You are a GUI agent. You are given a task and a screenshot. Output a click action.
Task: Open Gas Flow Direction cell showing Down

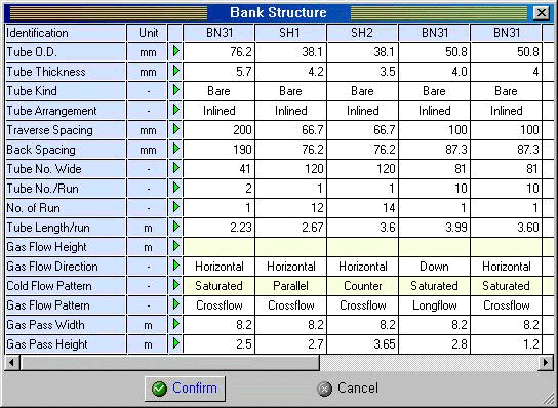pos(434,266)
